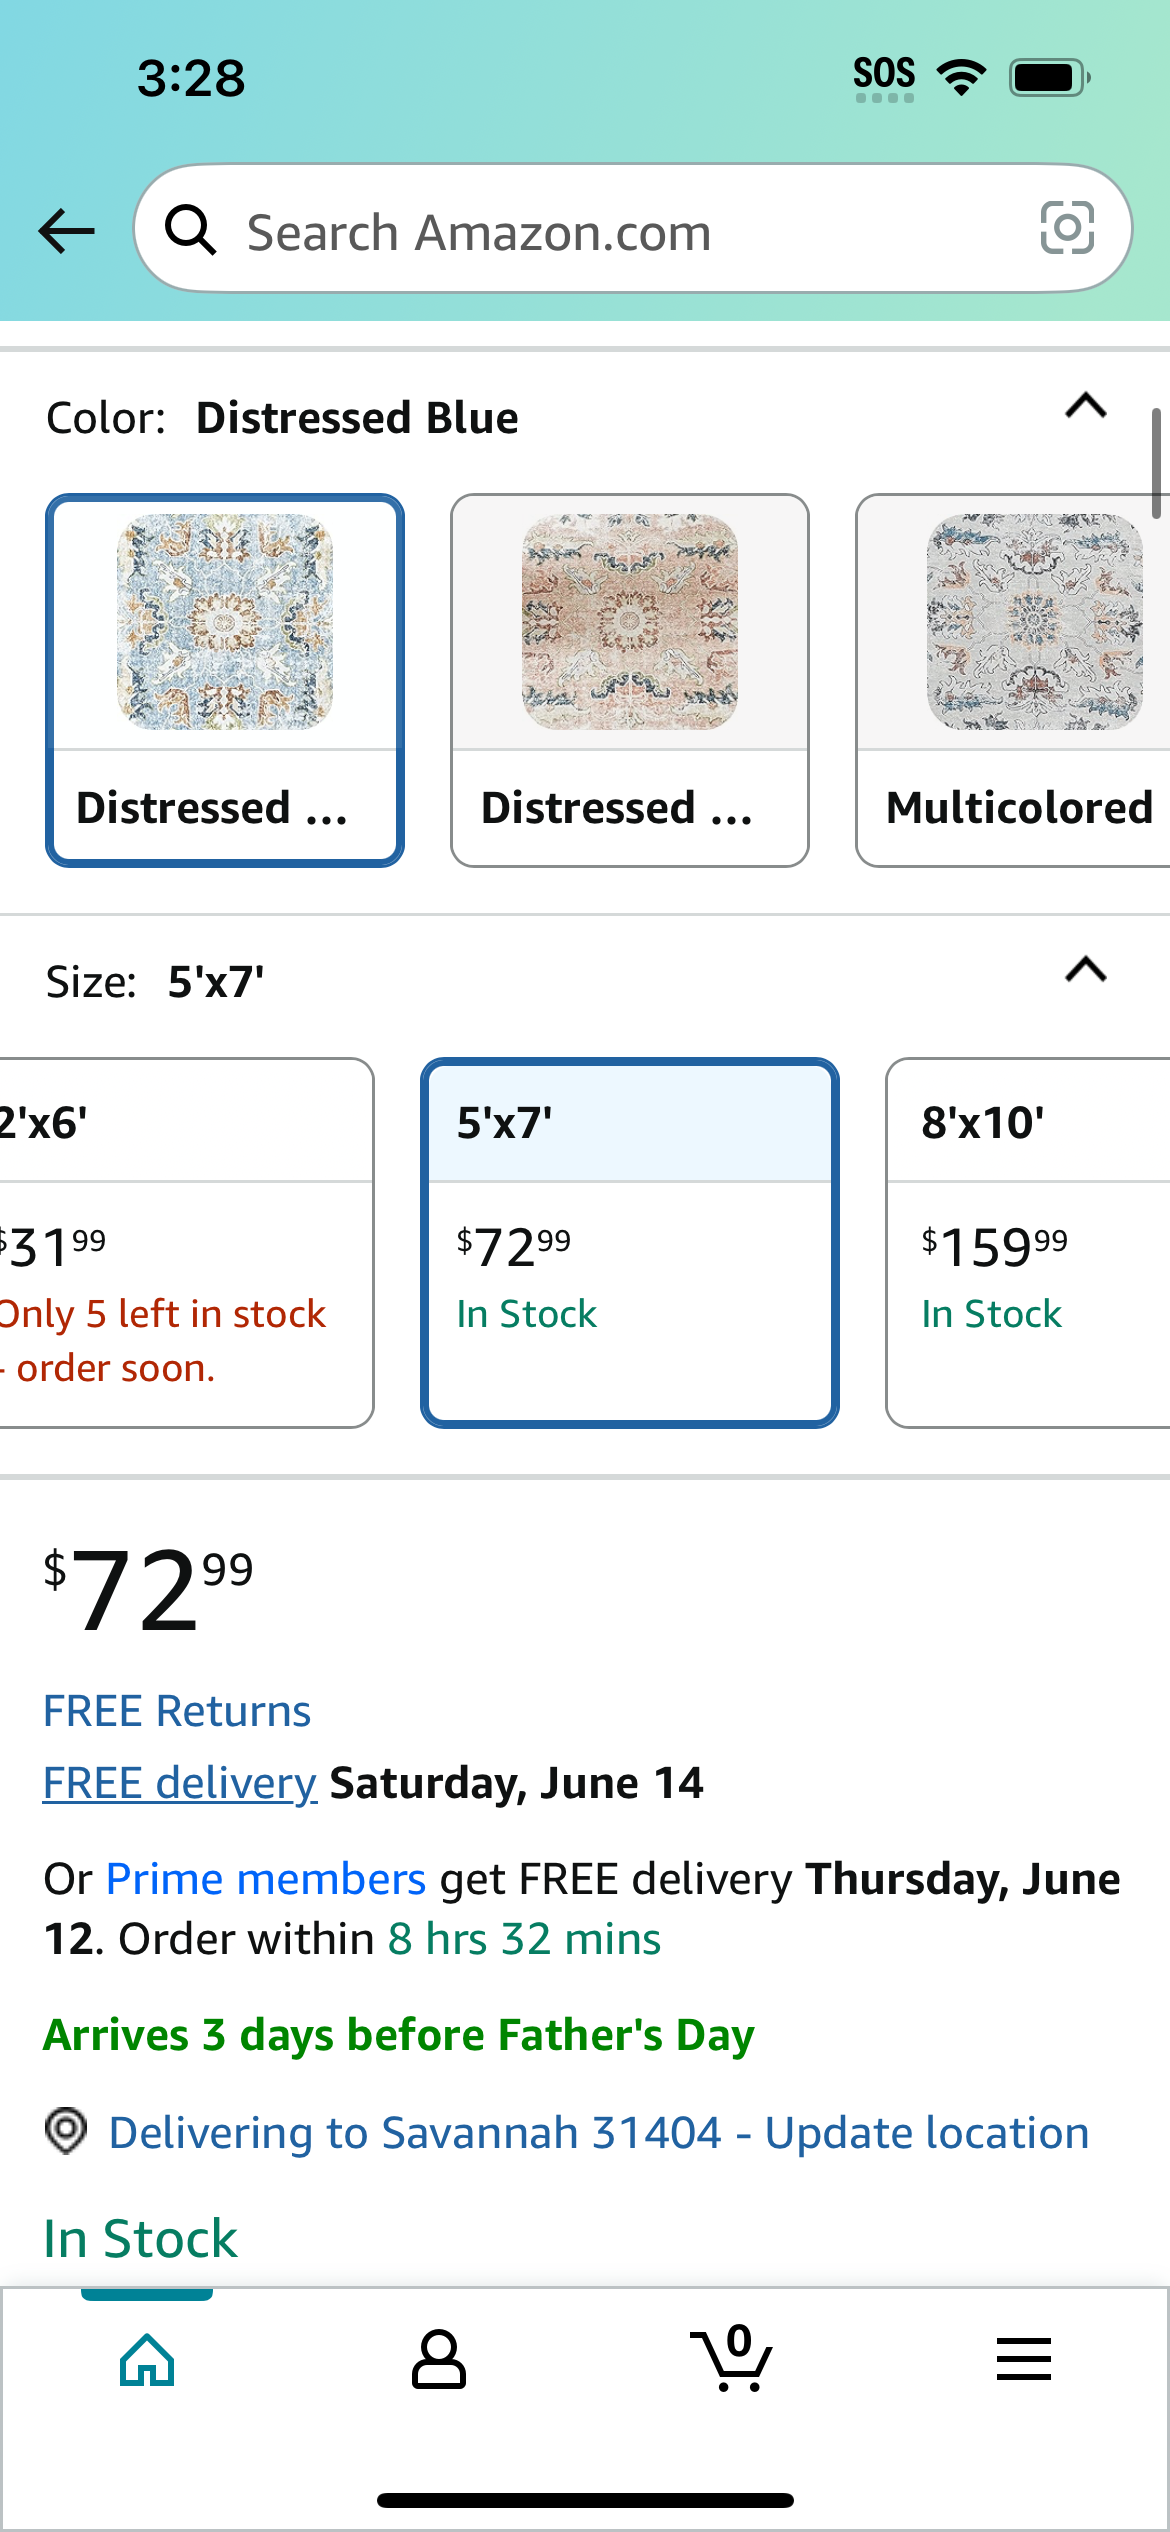Go to the Home tab icon

147,2360
